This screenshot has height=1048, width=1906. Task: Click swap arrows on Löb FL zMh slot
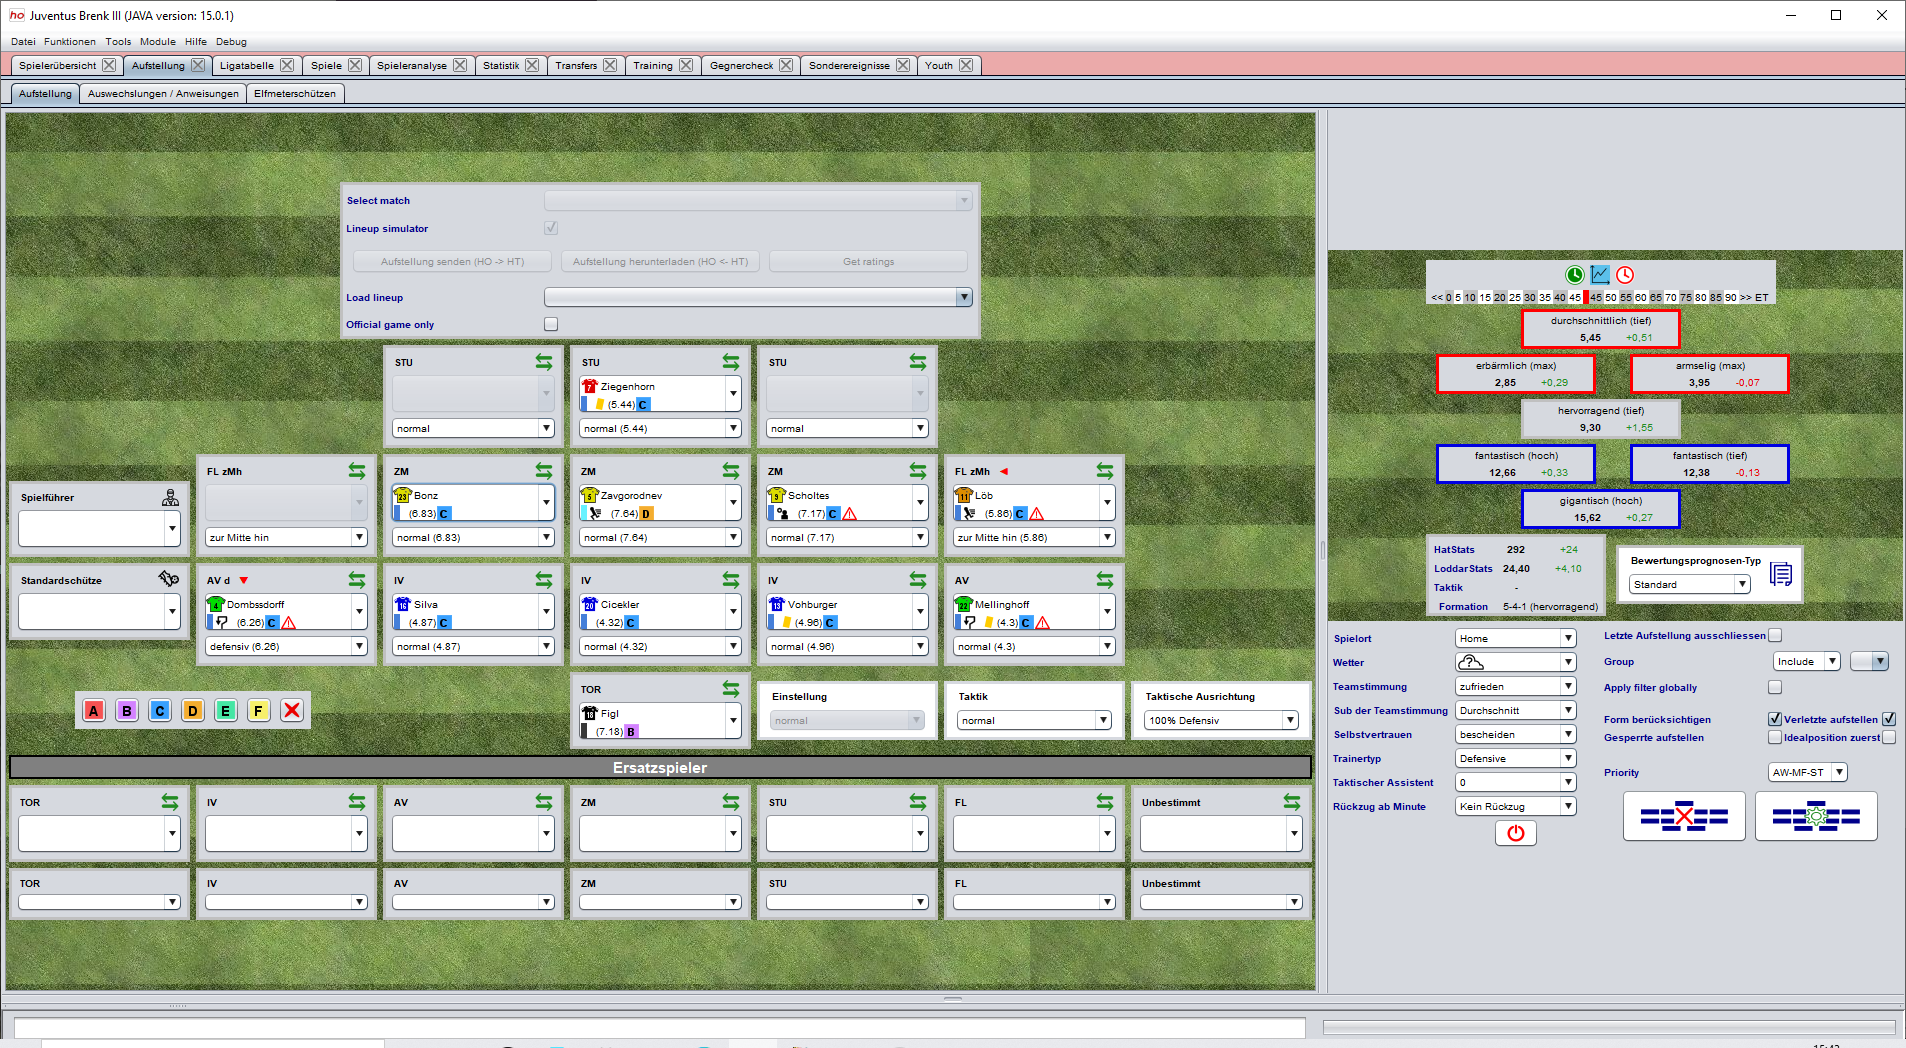click(x=1104, y=471)
